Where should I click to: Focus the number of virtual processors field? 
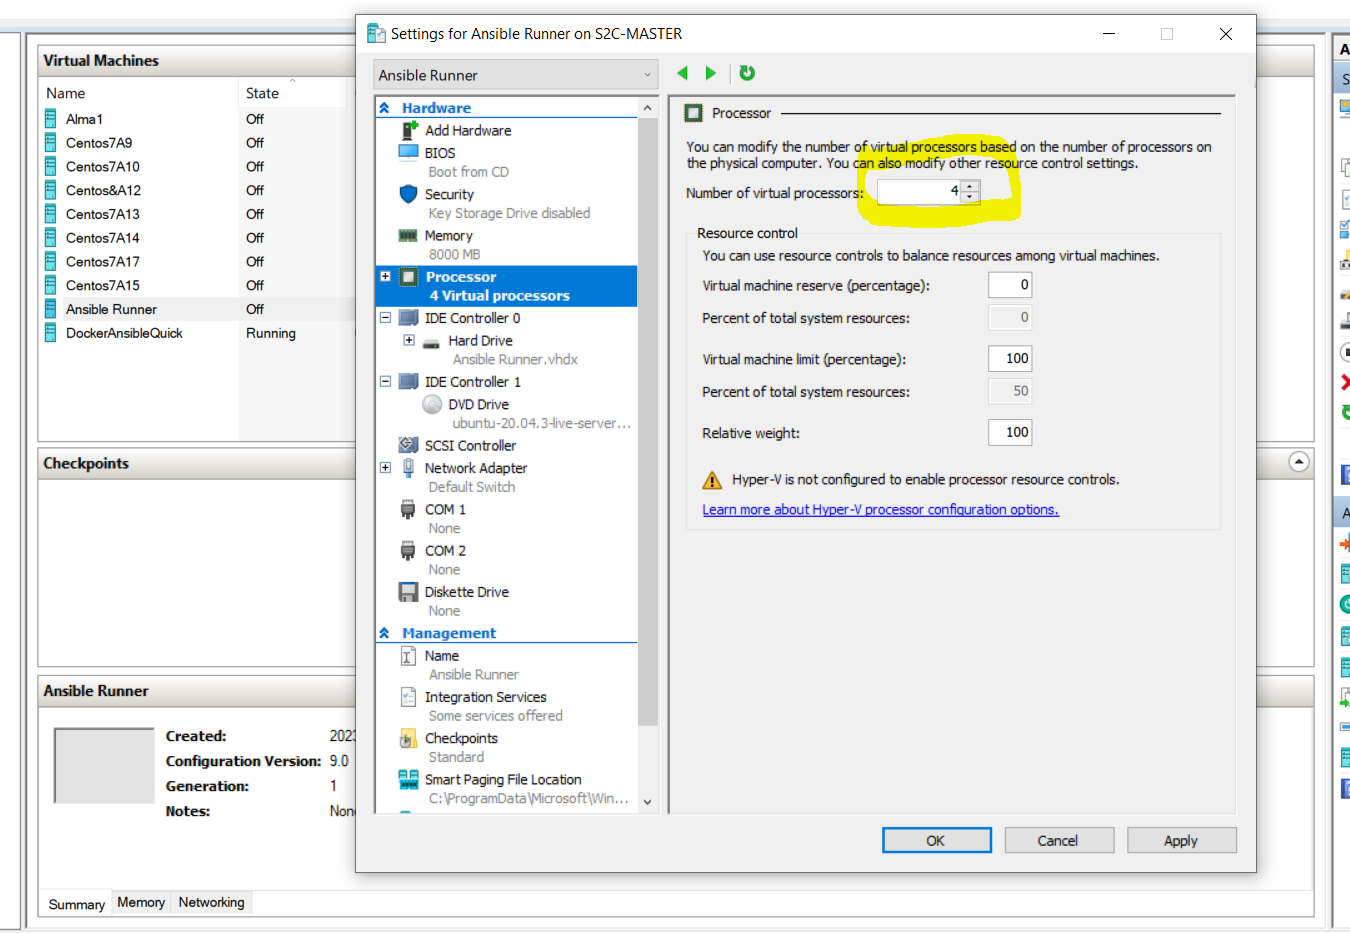[x=920, y=191]
